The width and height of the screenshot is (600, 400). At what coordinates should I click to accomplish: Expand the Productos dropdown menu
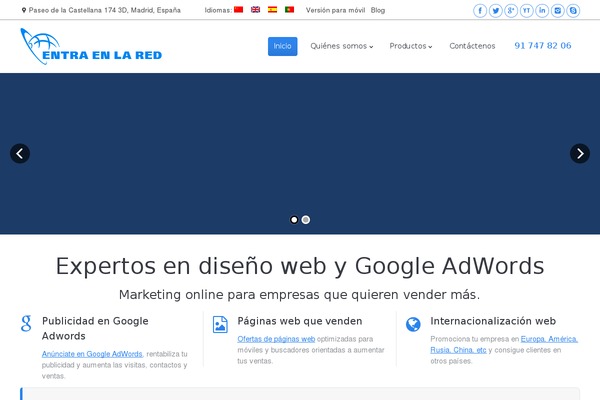click(x=411, y=46)
